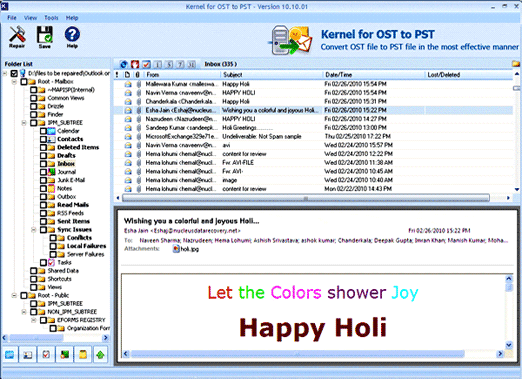Open the File menu
Image resolution: width=522 pixels, height=379 pixels.
[12, 18]
